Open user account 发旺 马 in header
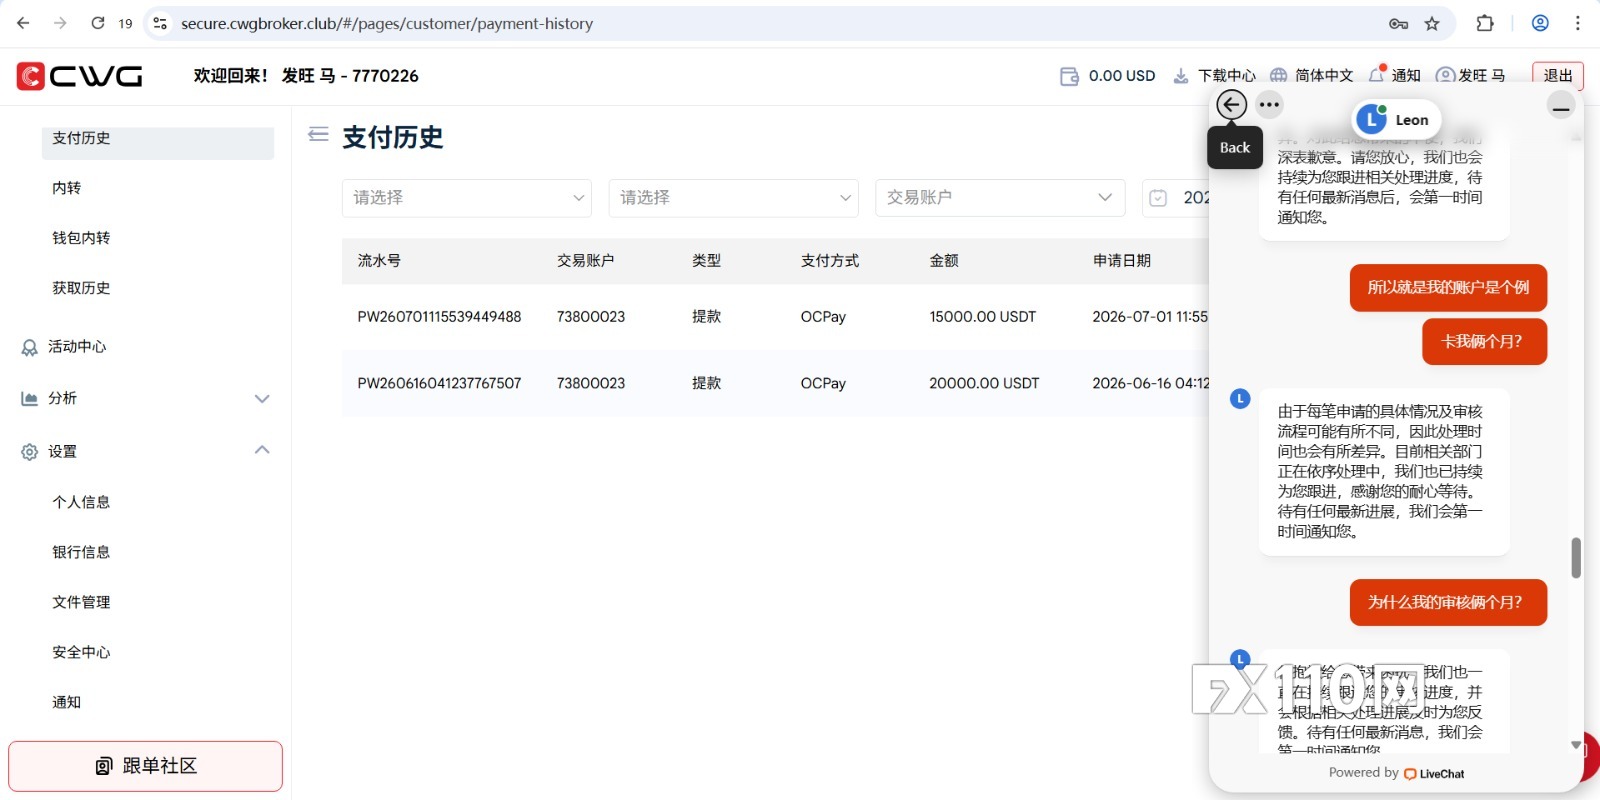The height and width of the screenshot is (800, 1600). (x=1470, y=76)
